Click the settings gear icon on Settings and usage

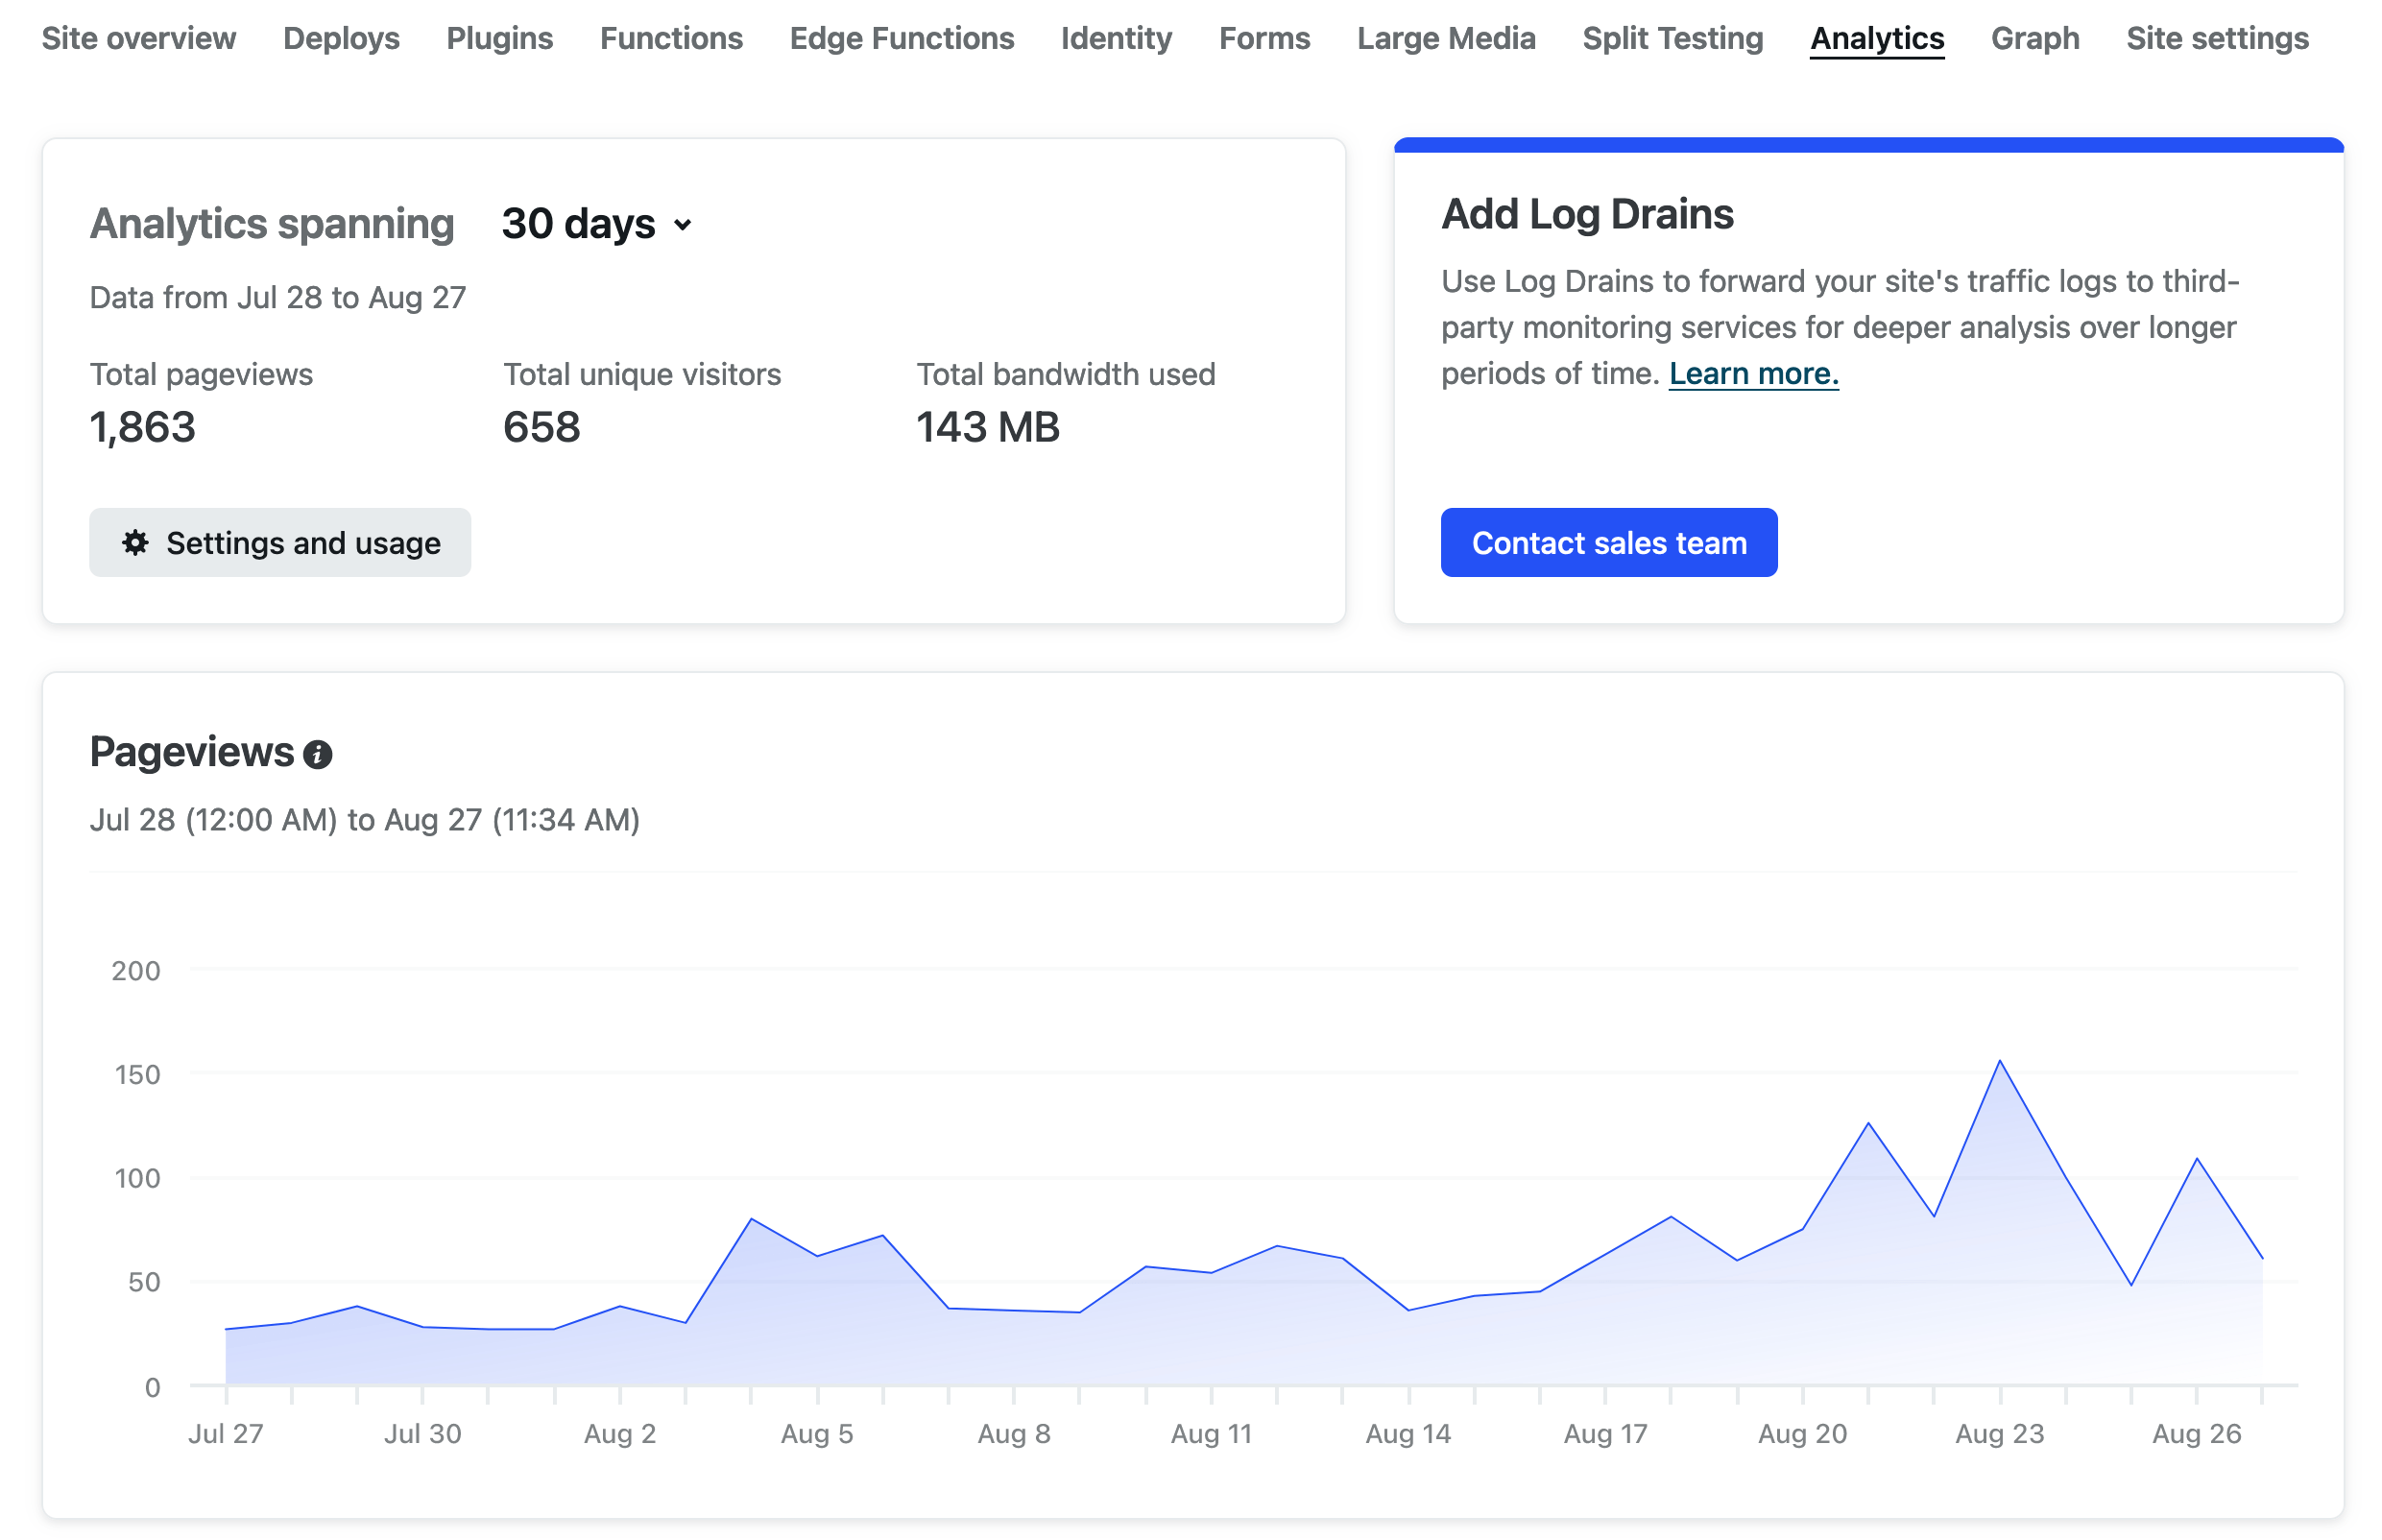(x=137, y=542)
